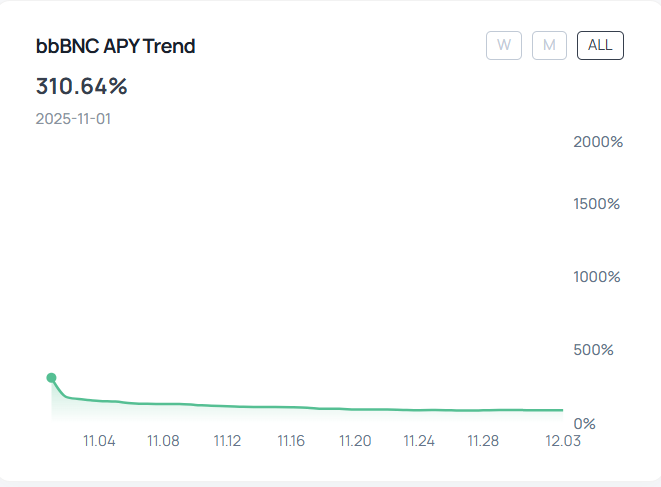Click the 11.24 x-axis date label
This screenshot has width=661, height=487.
(419, 441)
